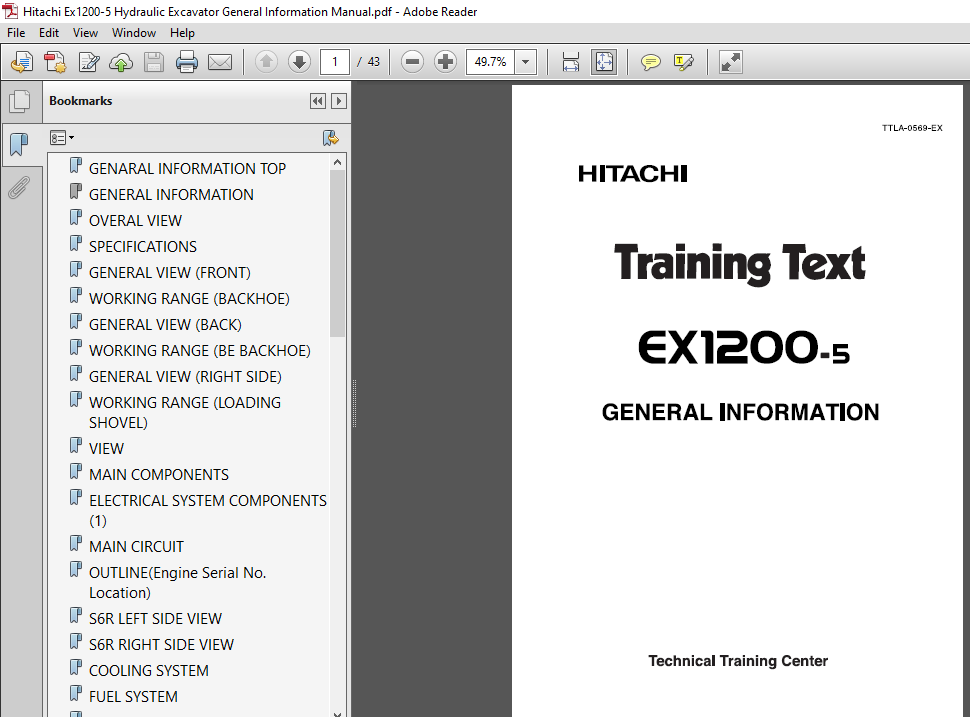Click the Training Text heading on page

739,264
